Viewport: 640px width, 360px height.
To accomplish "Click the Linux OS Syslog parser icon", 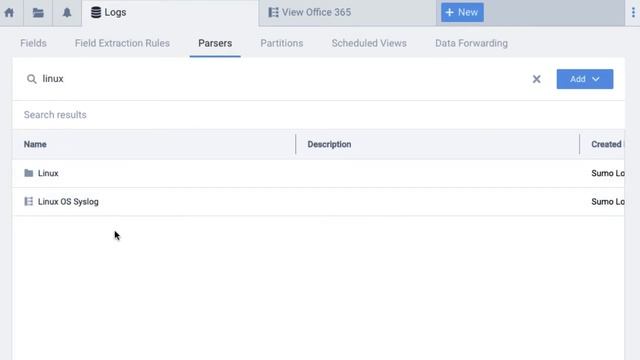I will click(29, 201).
